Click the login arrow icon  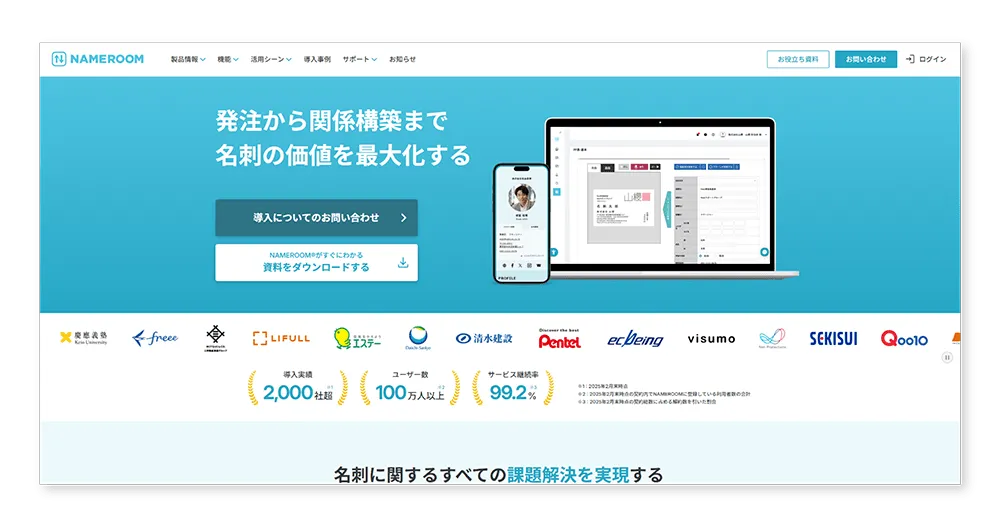910,59
